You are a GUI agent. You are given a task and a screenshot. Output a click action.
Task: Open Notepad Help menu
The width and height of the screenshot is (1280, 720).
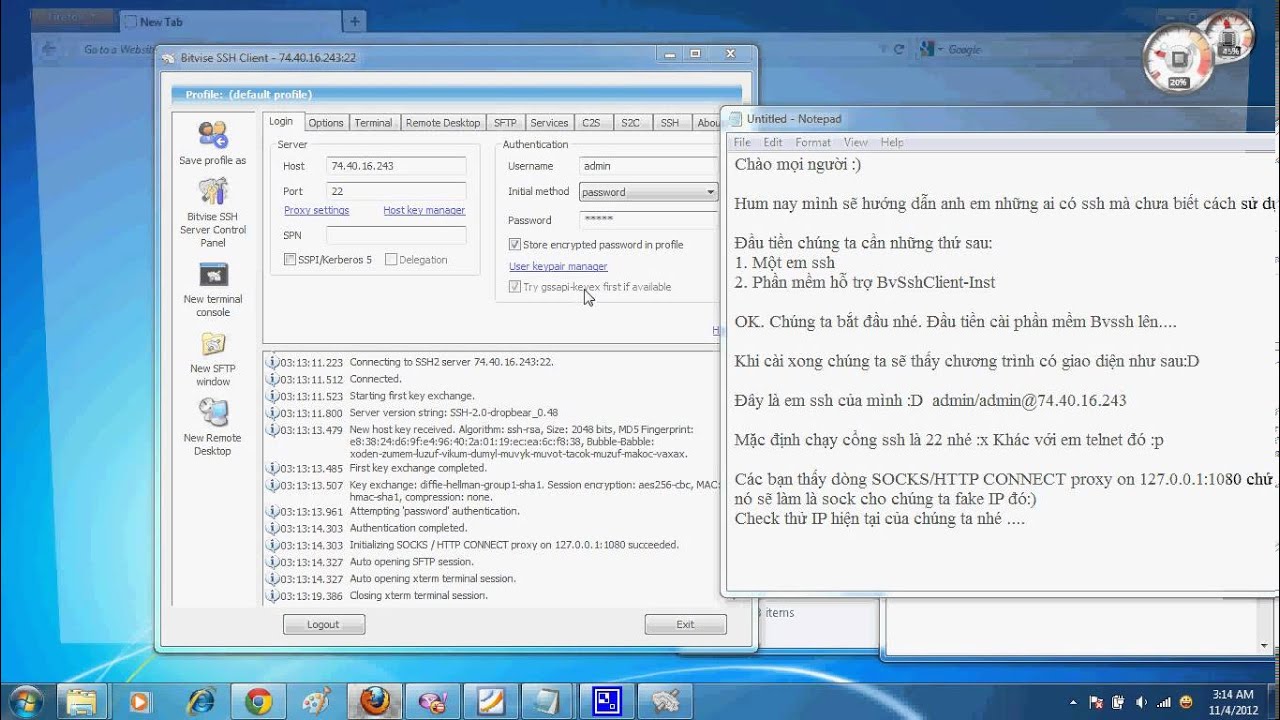click(892, 142)
